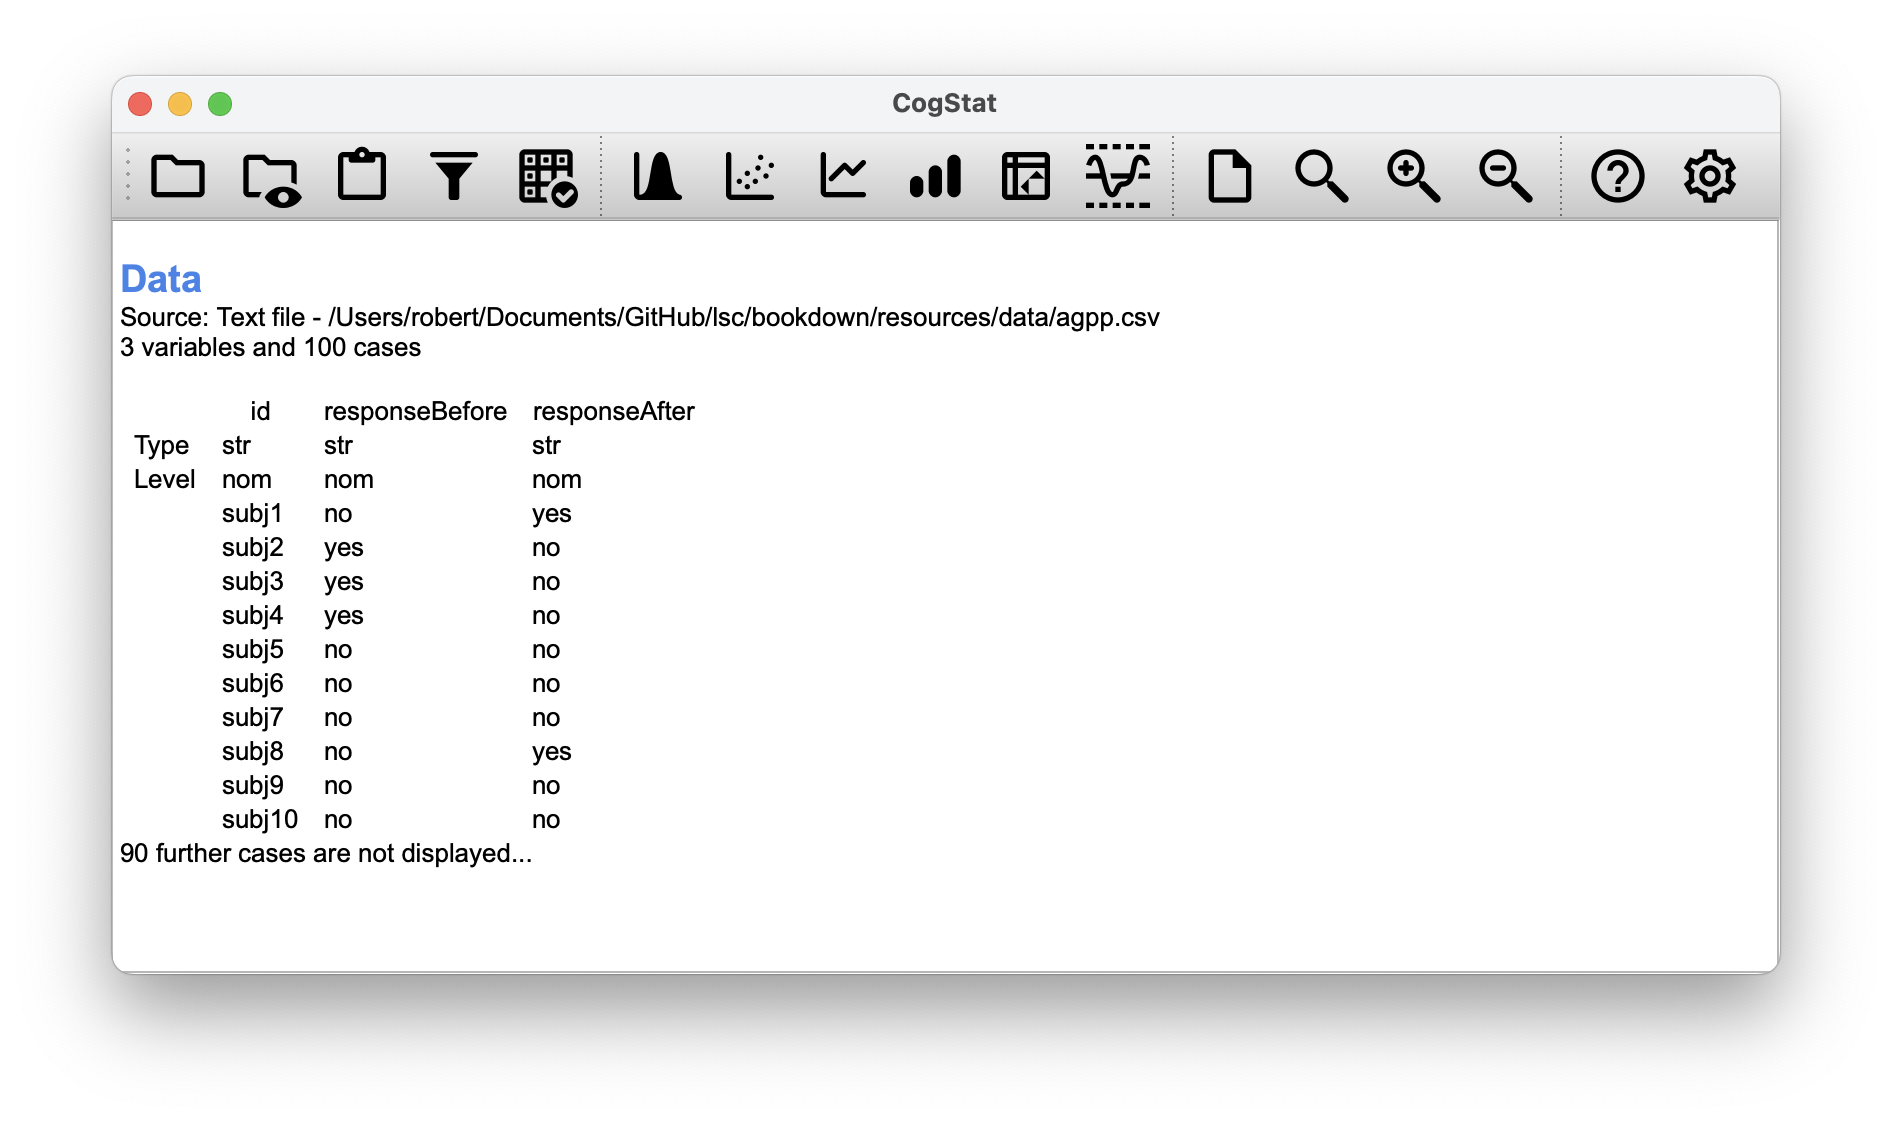Open Preferences via the gear icon

click(x=1710, y=177)
